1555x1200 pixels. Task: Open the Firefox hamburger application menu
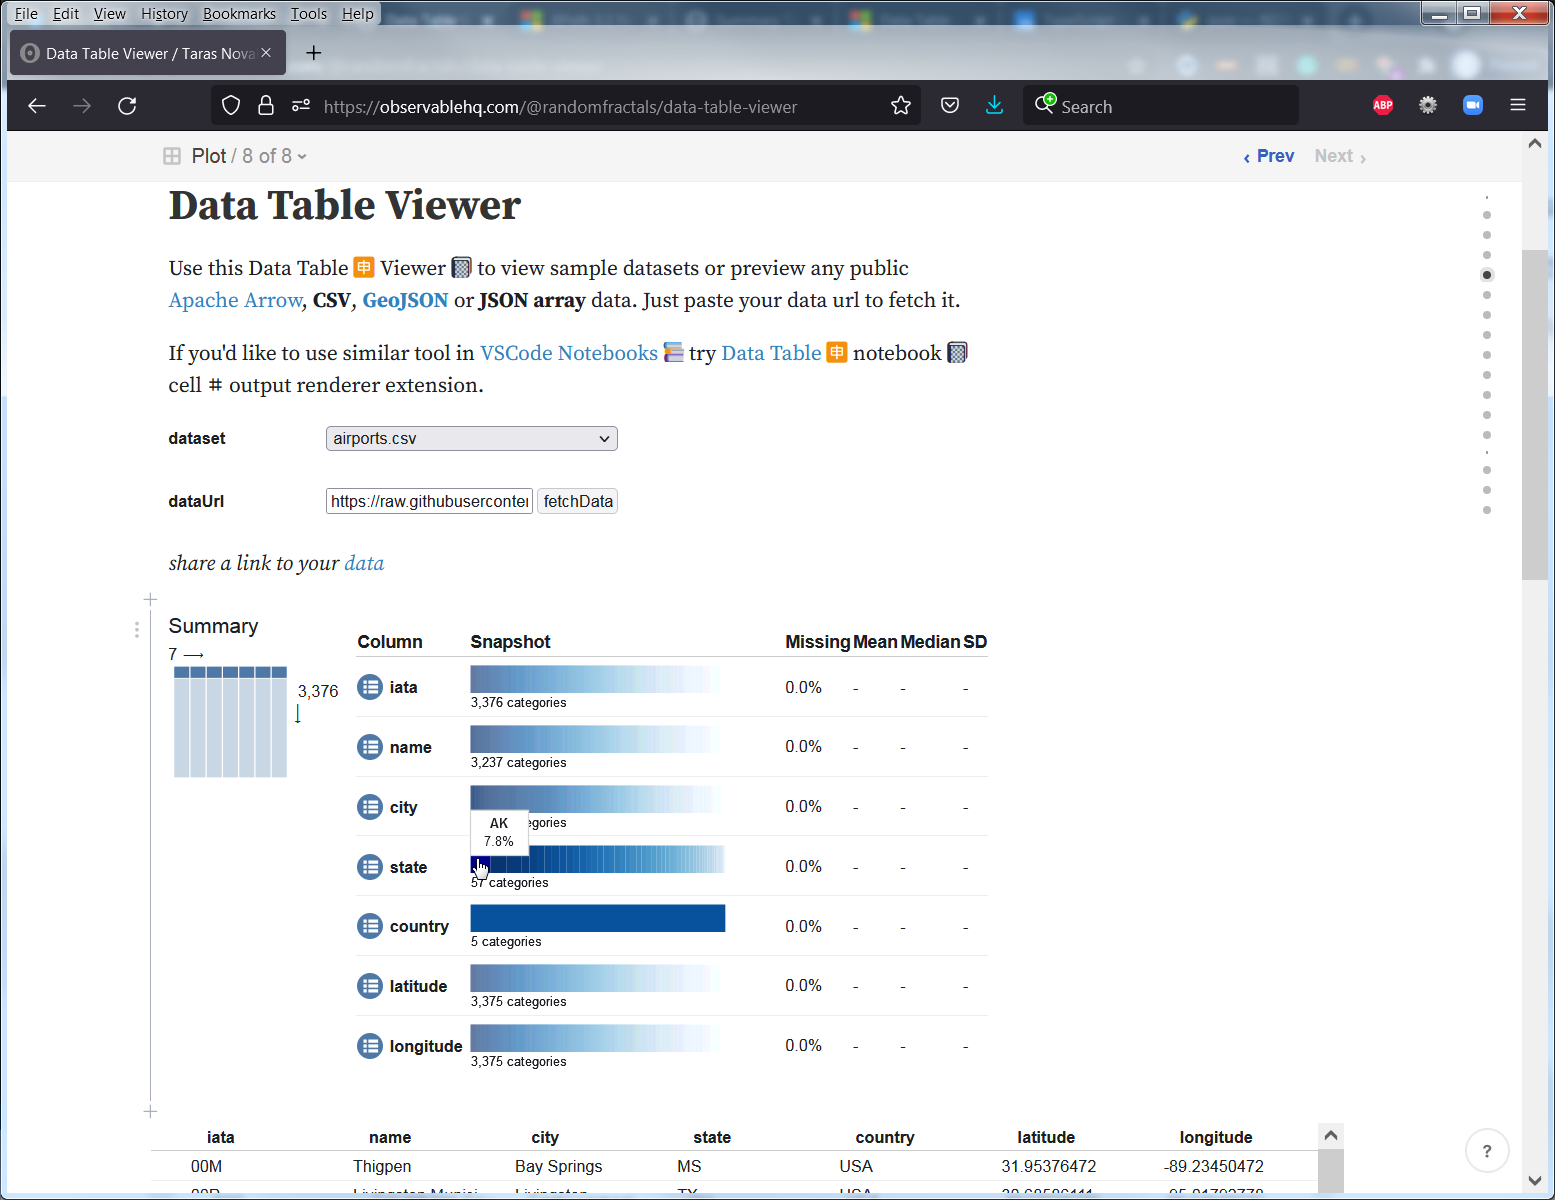pyautogui.click(x=1517, y=106)
